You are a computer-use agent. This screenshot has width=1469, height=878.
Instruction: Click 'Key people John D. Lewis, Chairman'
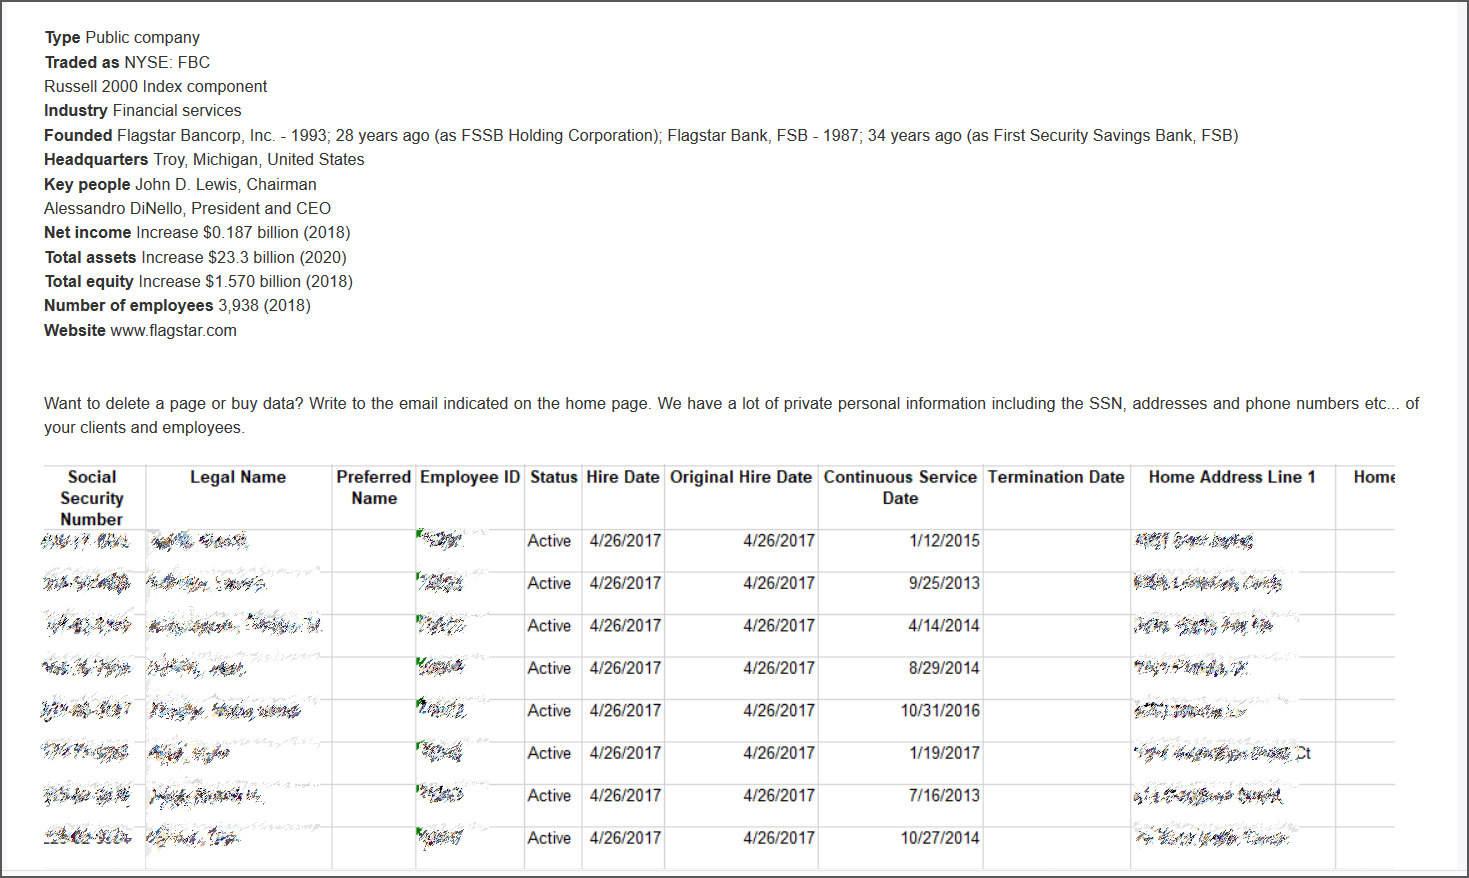[180, 184]
